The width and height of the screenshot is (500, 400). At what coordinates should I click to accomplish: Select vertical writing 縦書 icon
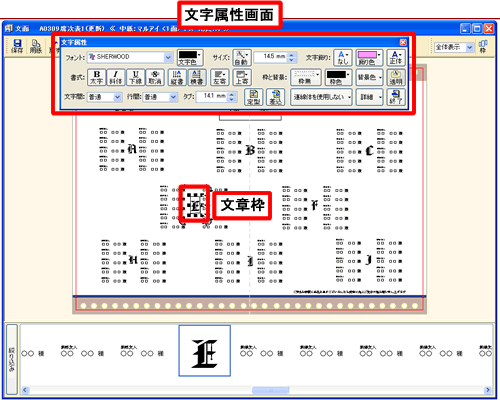coord(177,77)
